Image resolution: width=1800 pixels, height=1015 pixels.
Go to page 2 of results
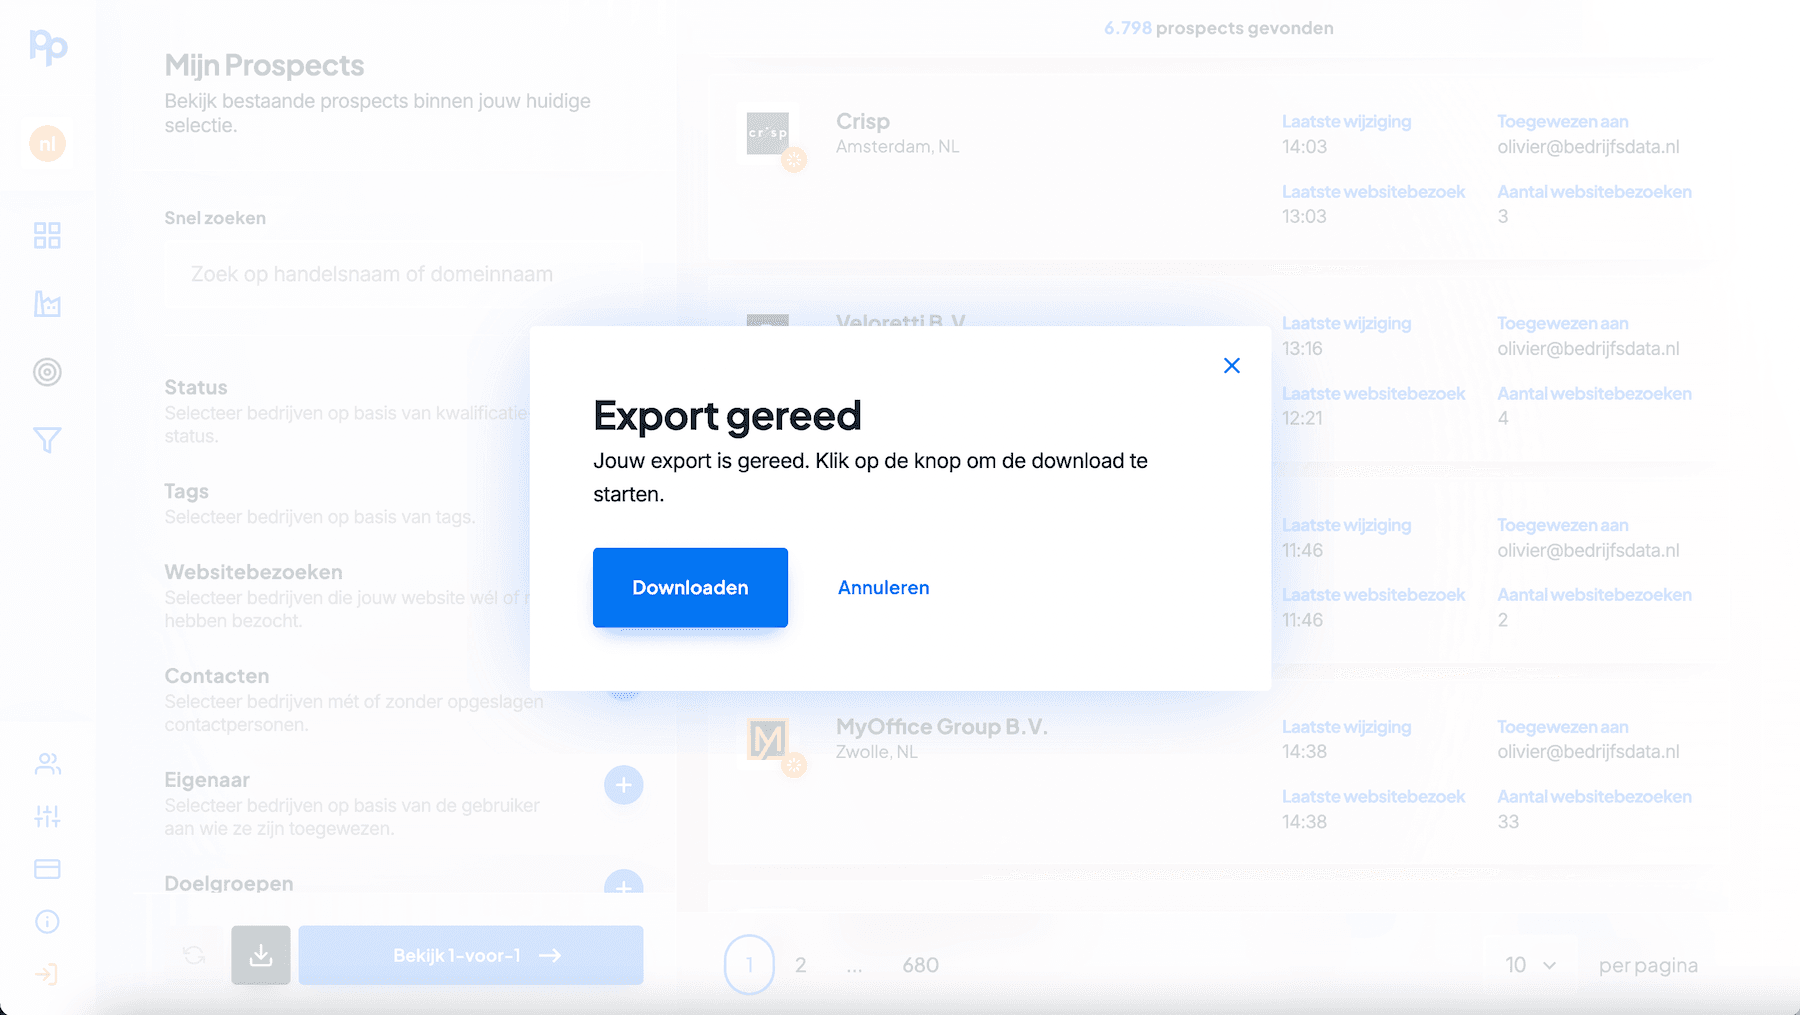click(800, 965)
